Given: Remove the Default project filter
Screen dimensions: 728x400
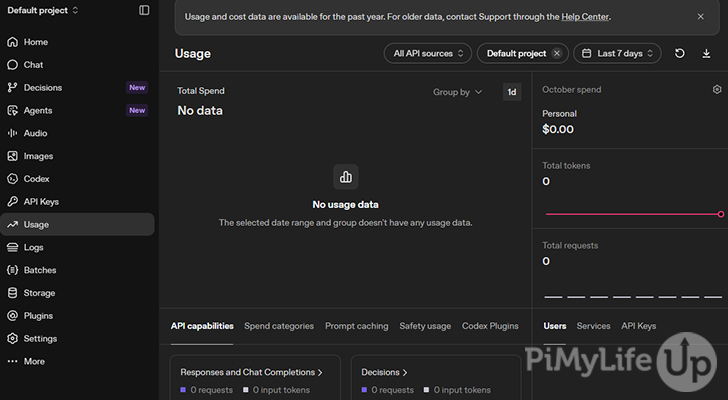Looking at the screenshot, I should coord(557,53).
